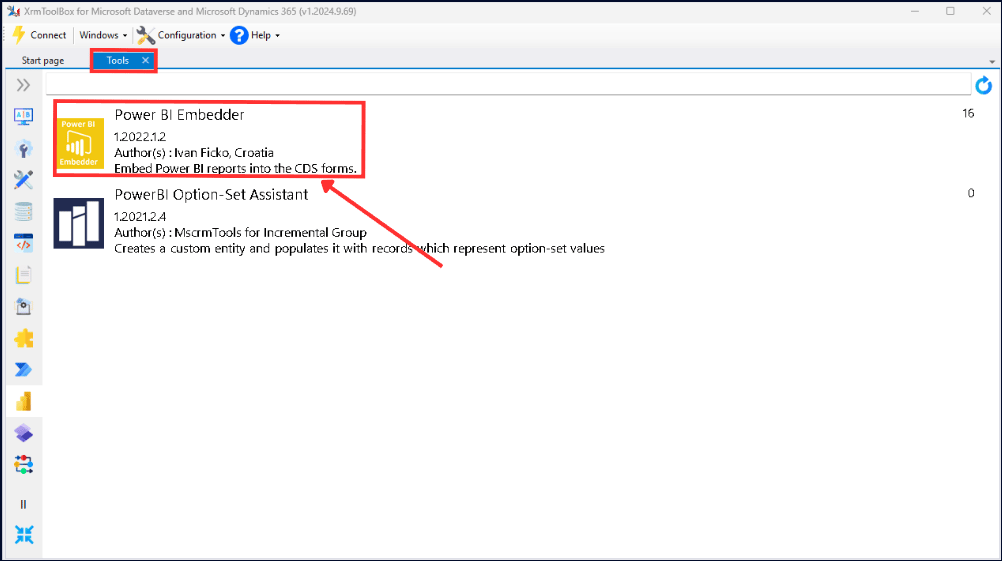Select the code brackets window sidebar icon
Viewport: 1002px width, 561px height.
coord(24,243)
